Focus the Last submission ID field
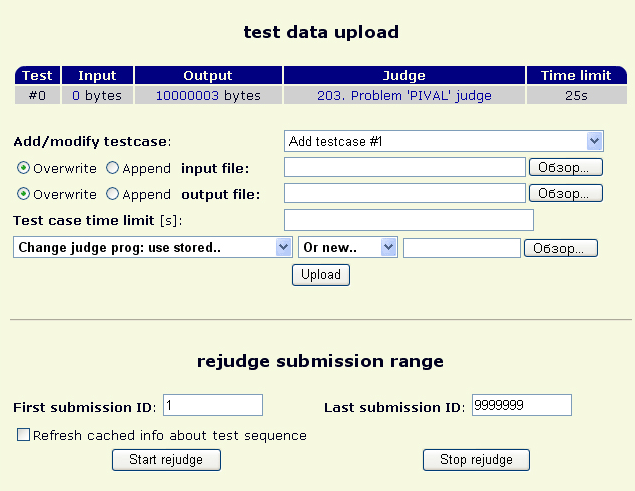635x491 pixels. click(522, 405)
